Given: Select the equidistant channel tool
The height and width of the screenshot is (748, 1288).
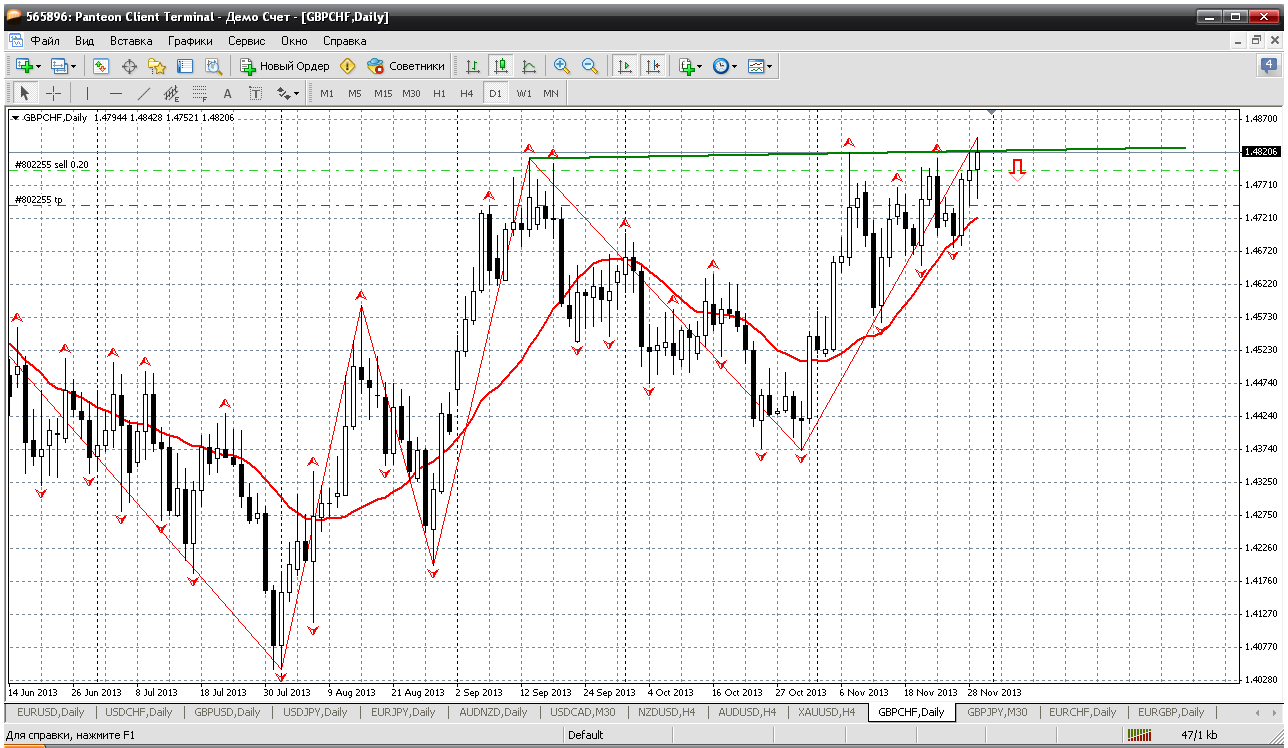Looking at the screenshot, I should click(x=171, y=93).
